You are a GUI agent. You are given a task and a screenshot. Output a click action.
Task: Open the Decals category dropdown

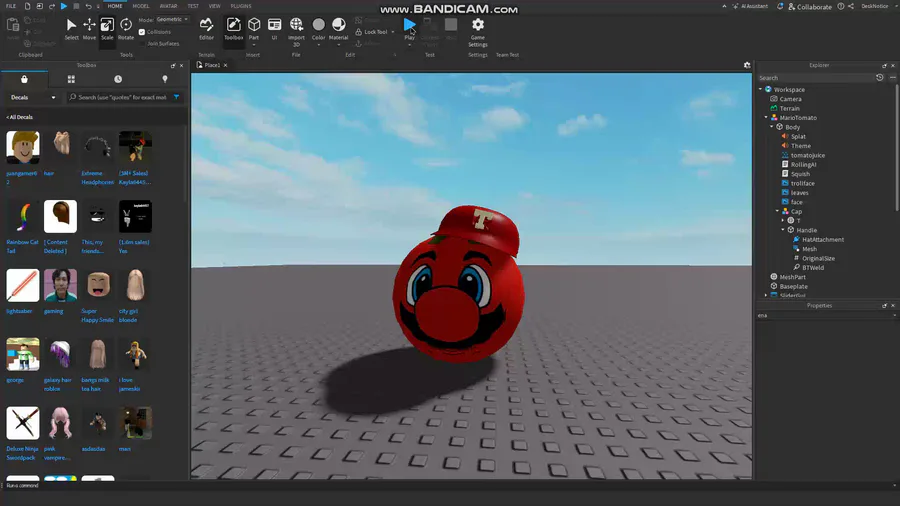(x=33, y=98)
